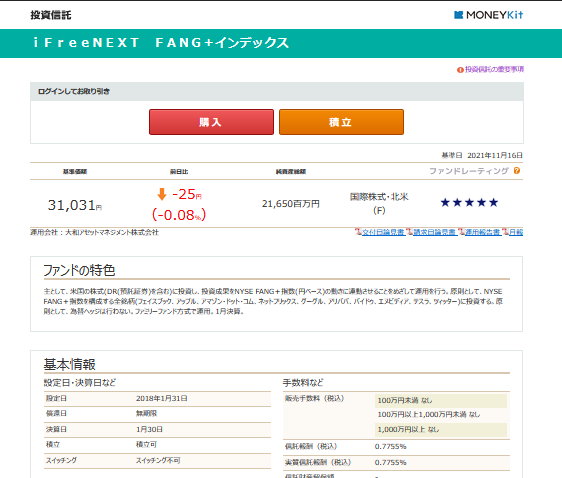The image size is (562, 478).
Task: Click the 2018年1月31日 設定日 value
Action: tap(162, 398)
